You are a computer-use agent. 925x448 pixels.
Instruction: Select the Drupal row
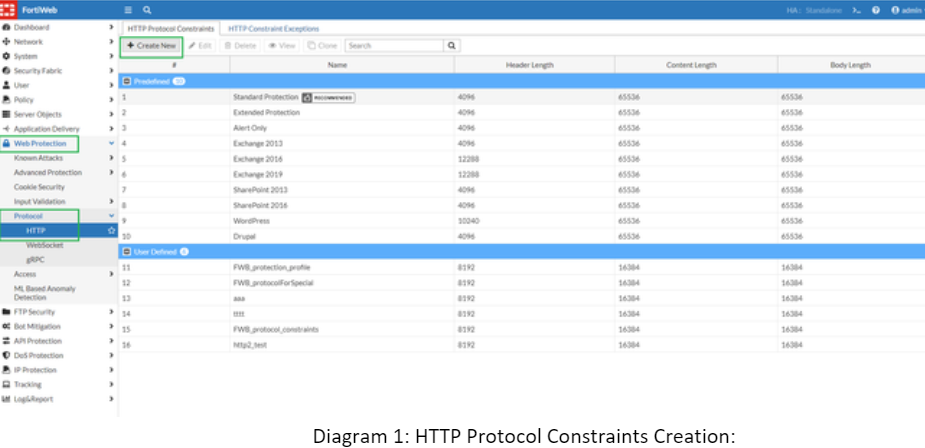click(521, 236)
